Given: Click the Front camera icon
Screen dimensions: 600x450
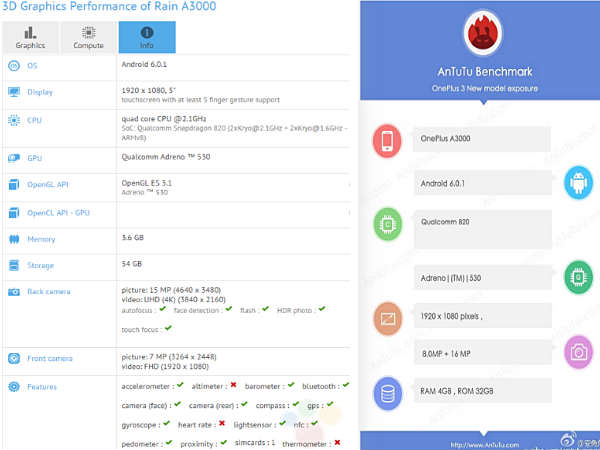Looking at the screenshot, I should coord(14,359).
